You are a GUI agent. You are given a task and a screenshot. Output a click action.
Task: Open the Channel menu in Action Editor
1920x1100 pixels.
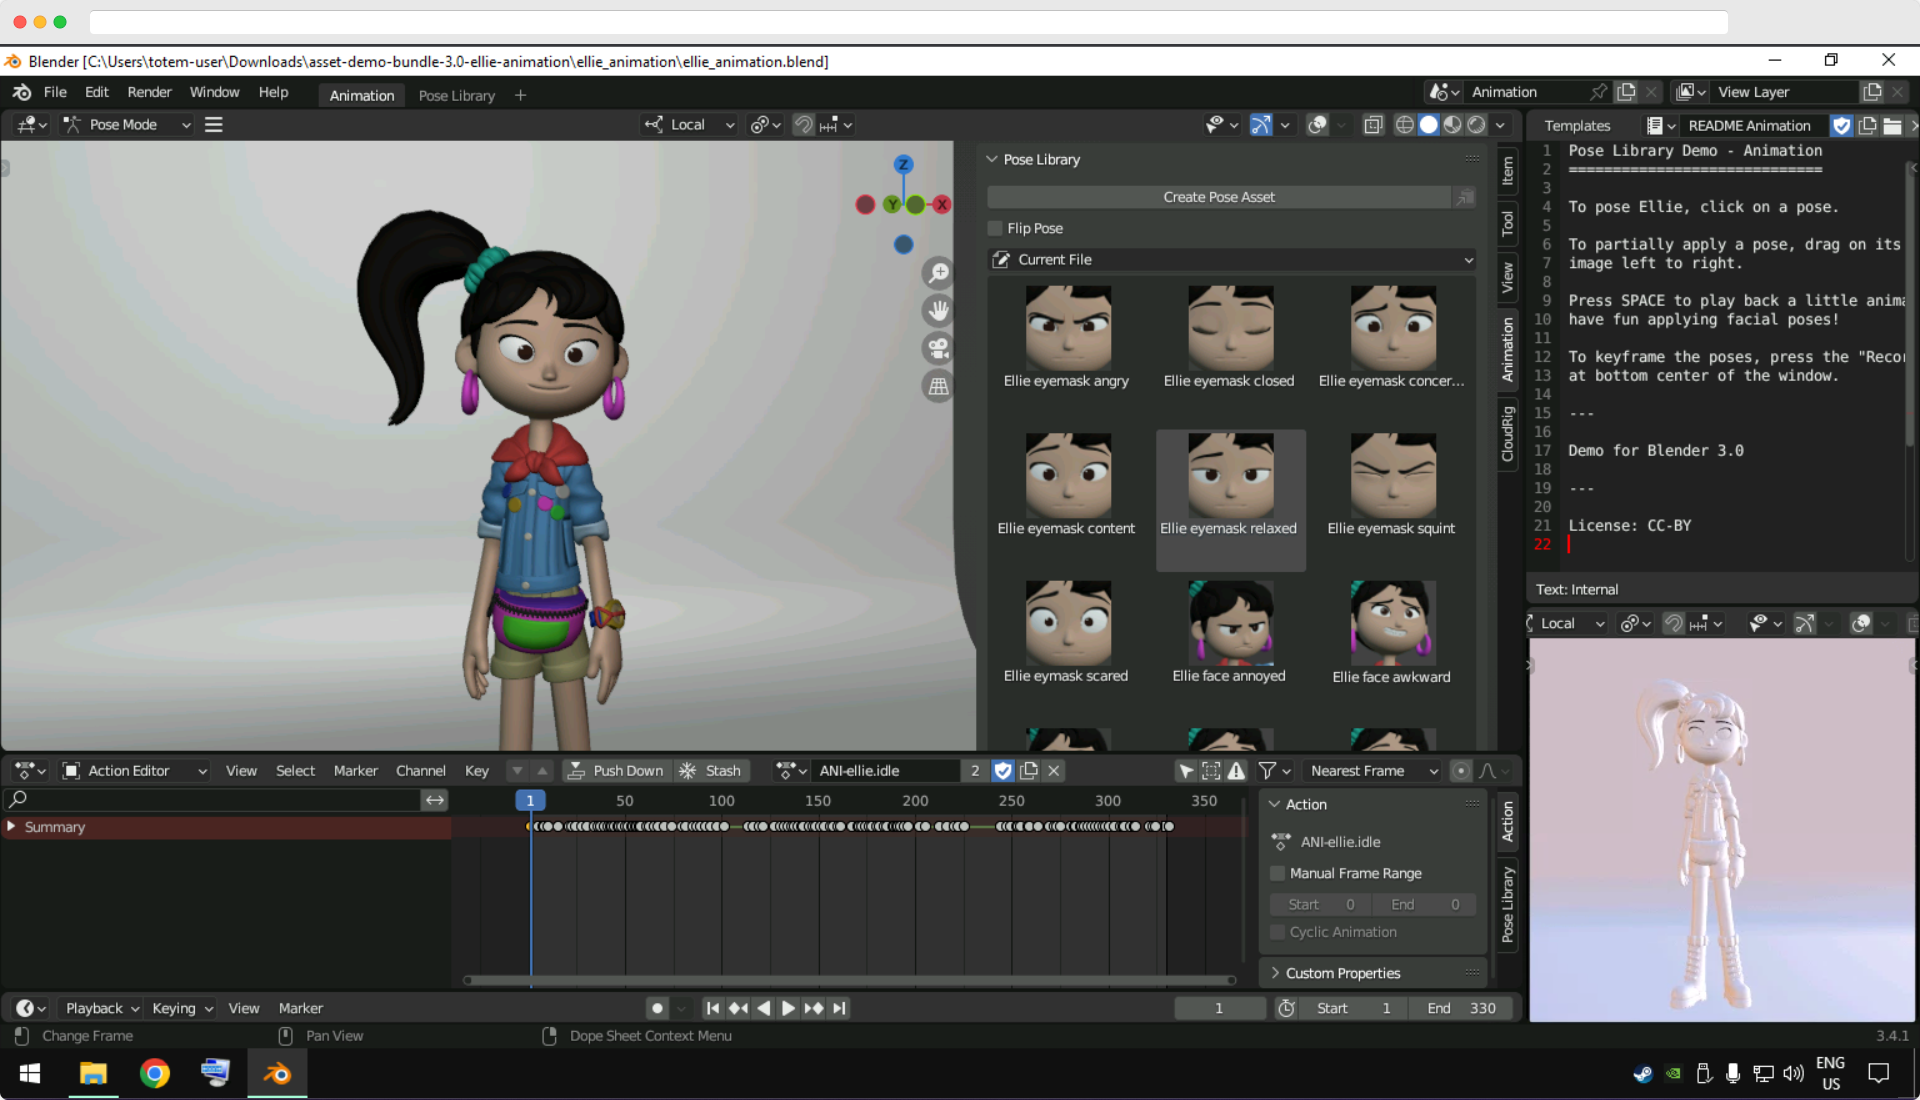[x=420, y=771]
